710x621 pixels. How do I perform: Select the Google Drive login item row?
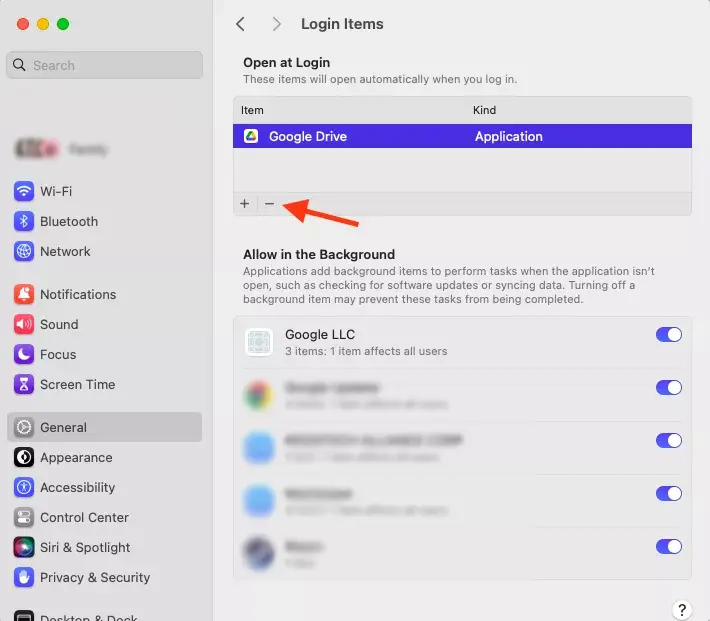(x=462, y=136)
